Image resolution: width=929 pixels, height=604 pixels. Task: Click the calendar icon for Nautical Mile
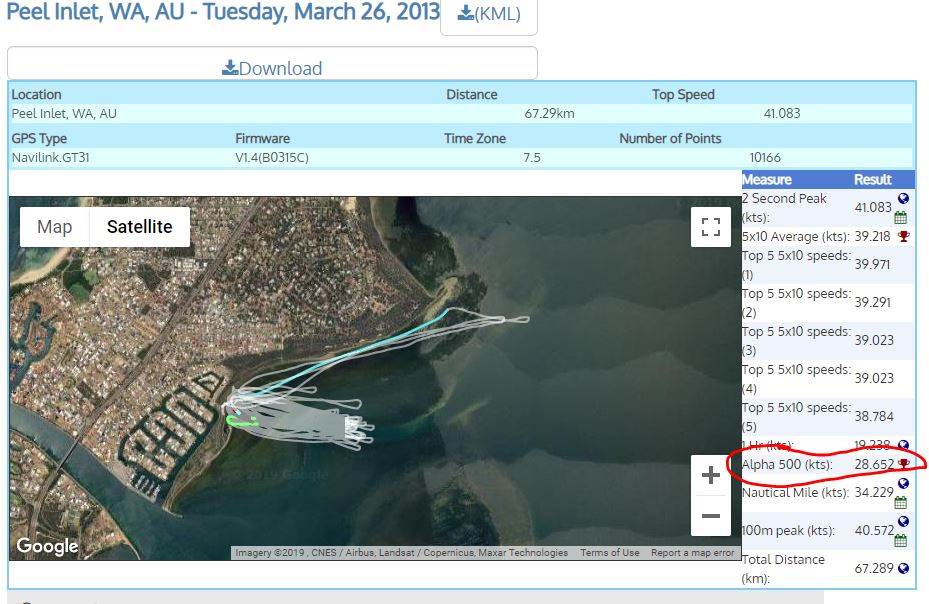click(x=900, y=502)
